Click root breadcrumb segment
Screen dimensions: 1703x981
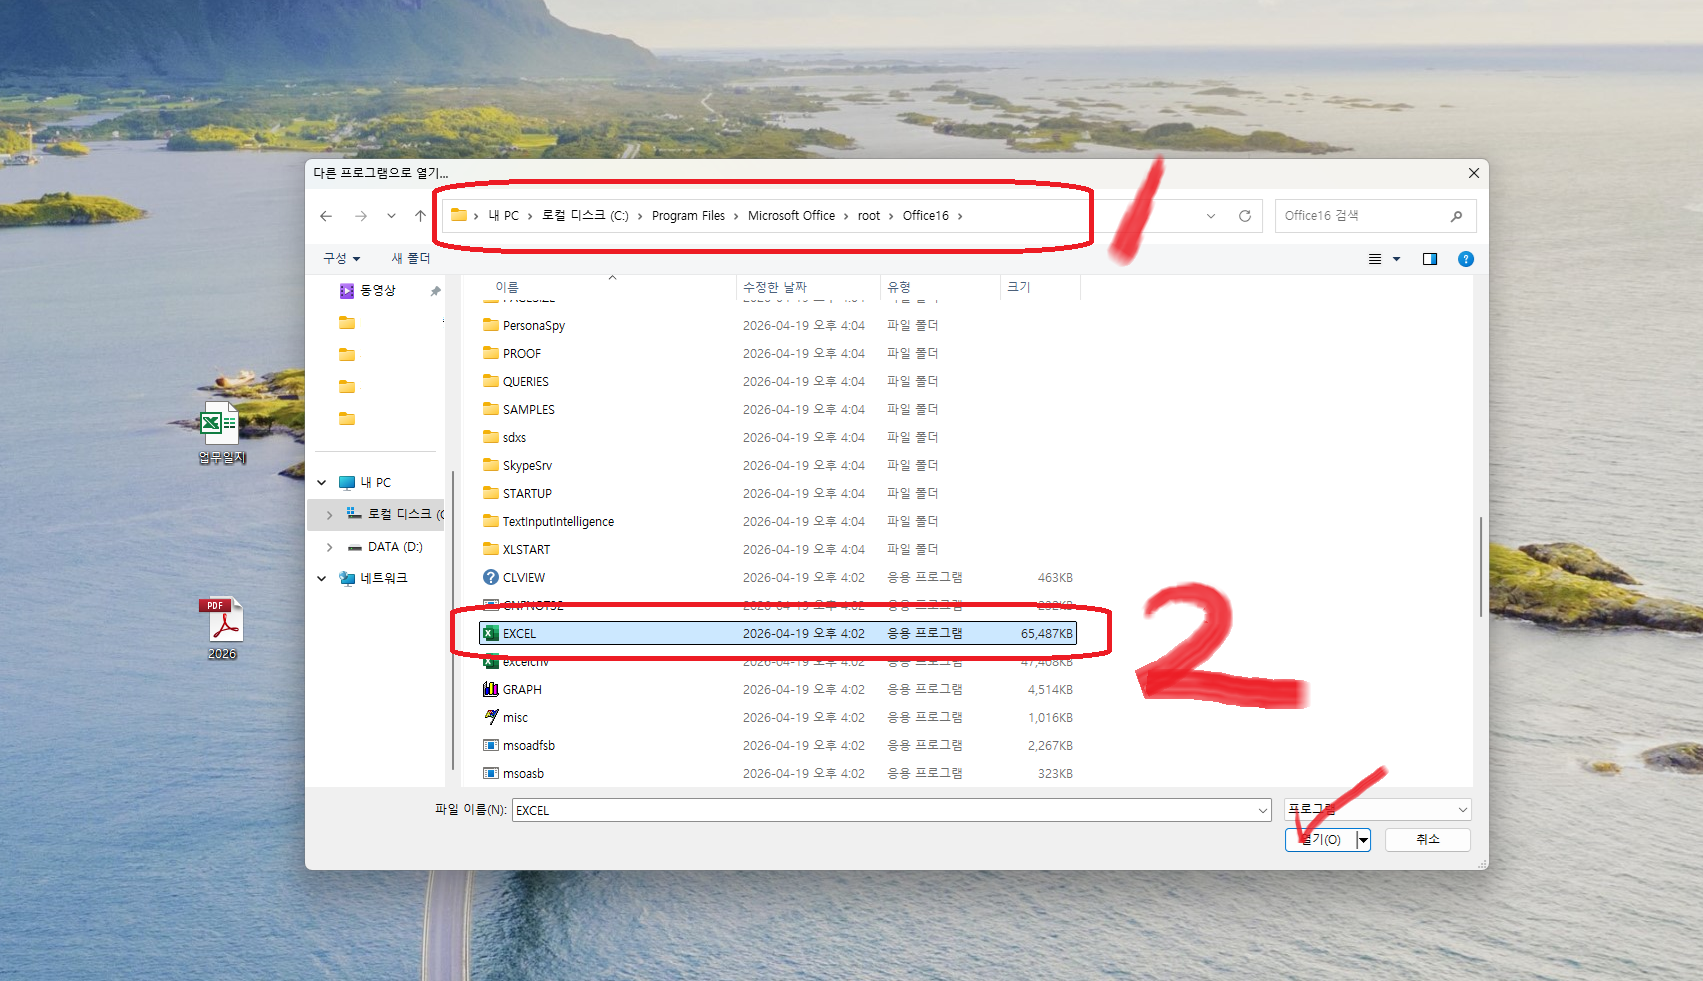coord(869,216)
